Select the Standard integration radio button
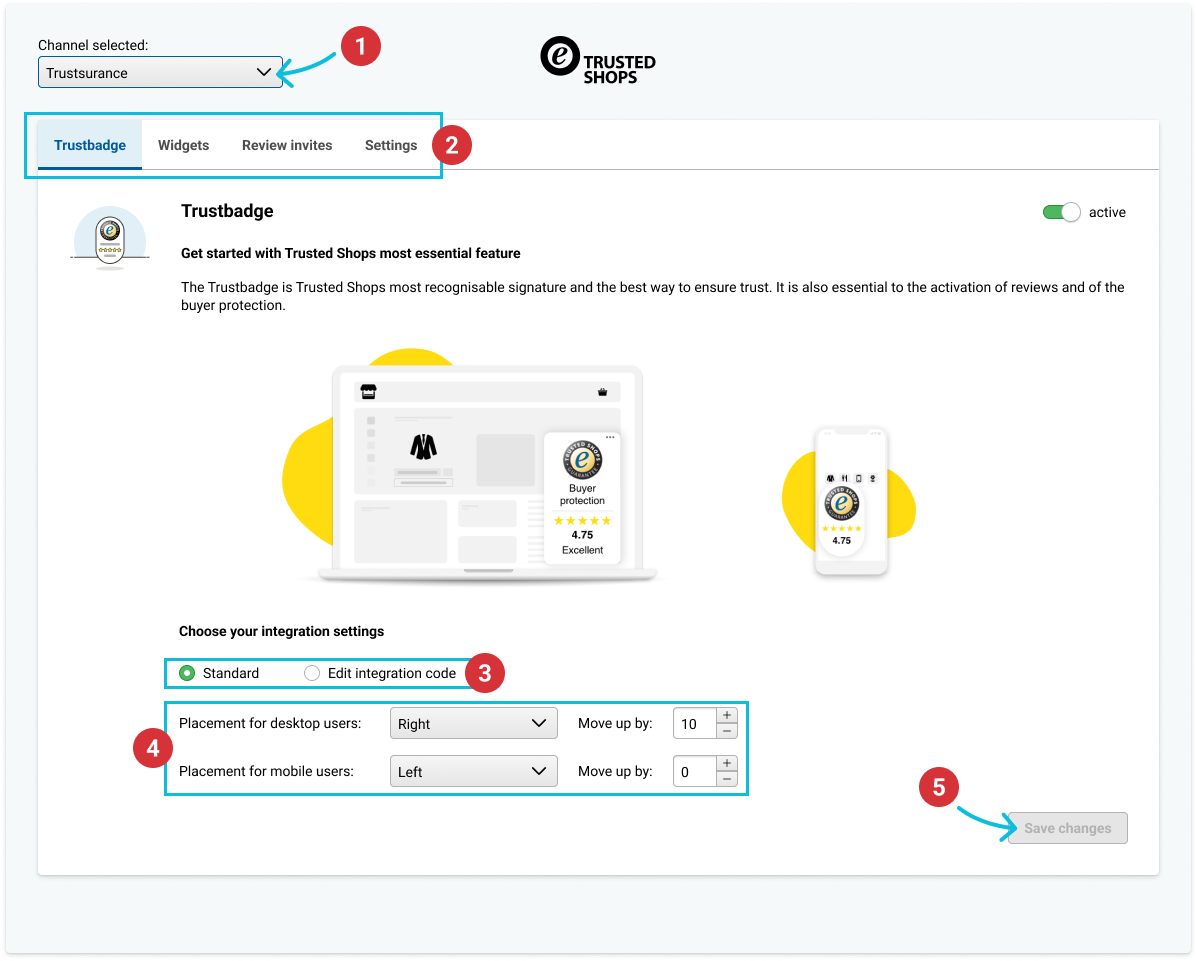The height and width of the screenshot is (961, 1197). coord(187,674)
